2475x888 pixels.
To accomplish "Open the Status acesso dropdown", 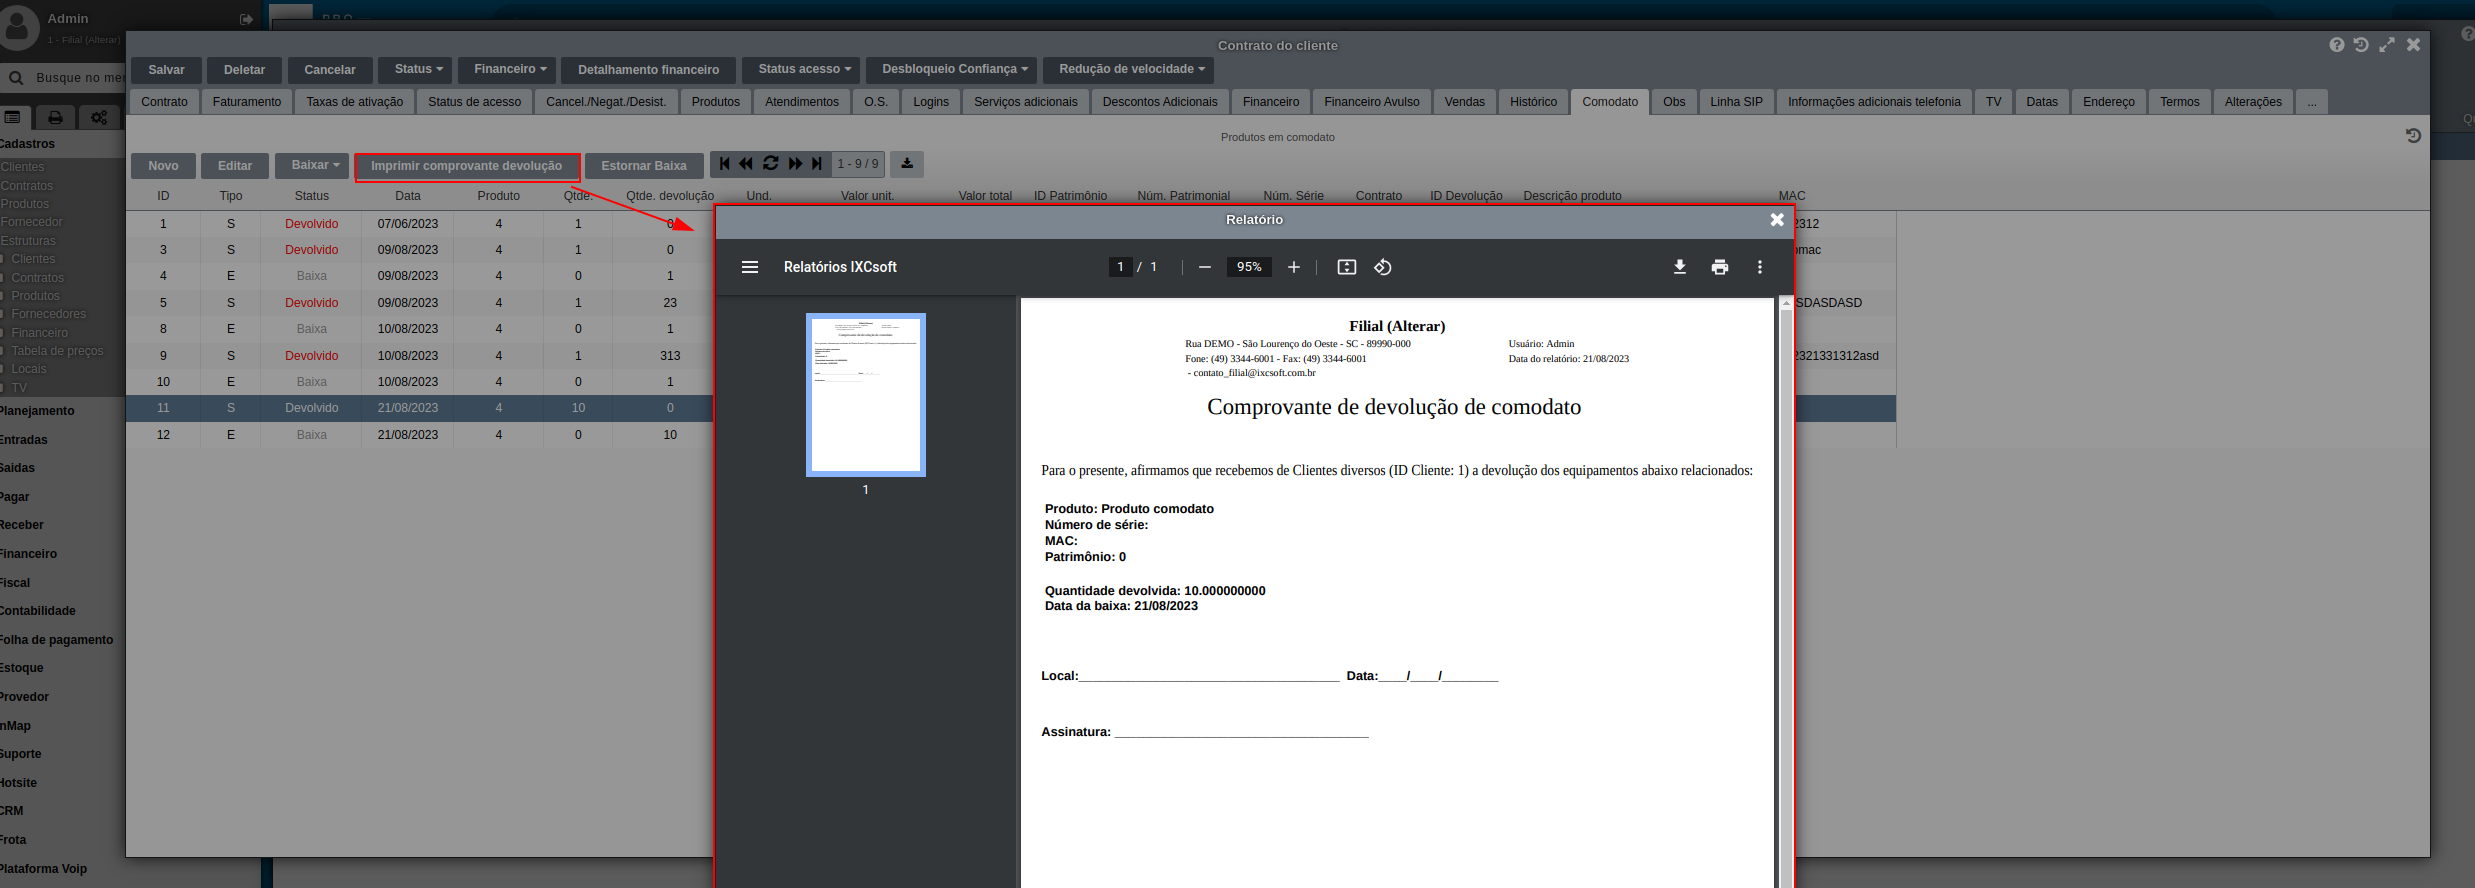I will 801,69.
